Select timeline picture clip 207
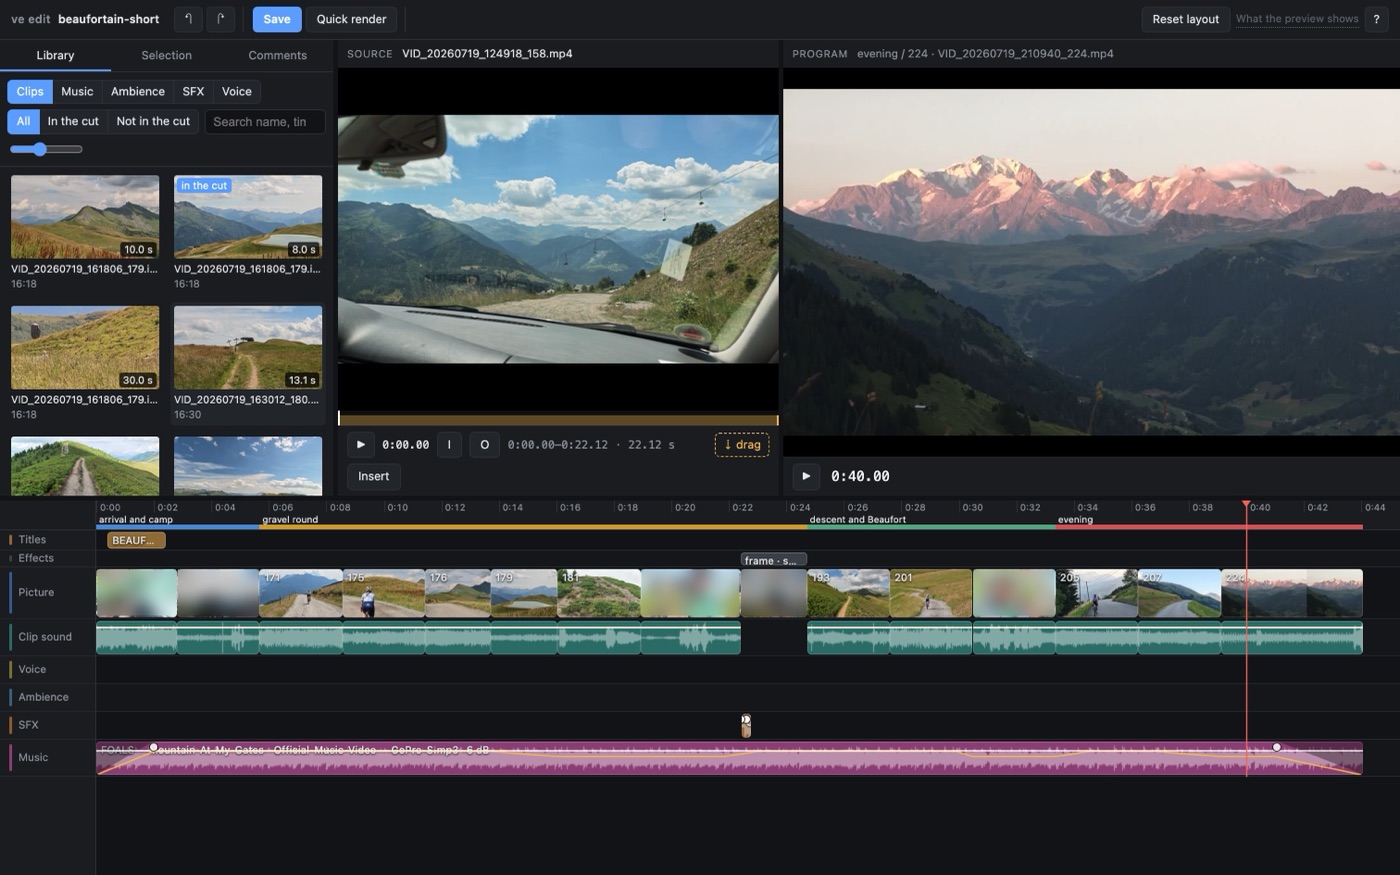This screenshot has height=875, width=1400. pyautogui.click(x=1180, y=593)
